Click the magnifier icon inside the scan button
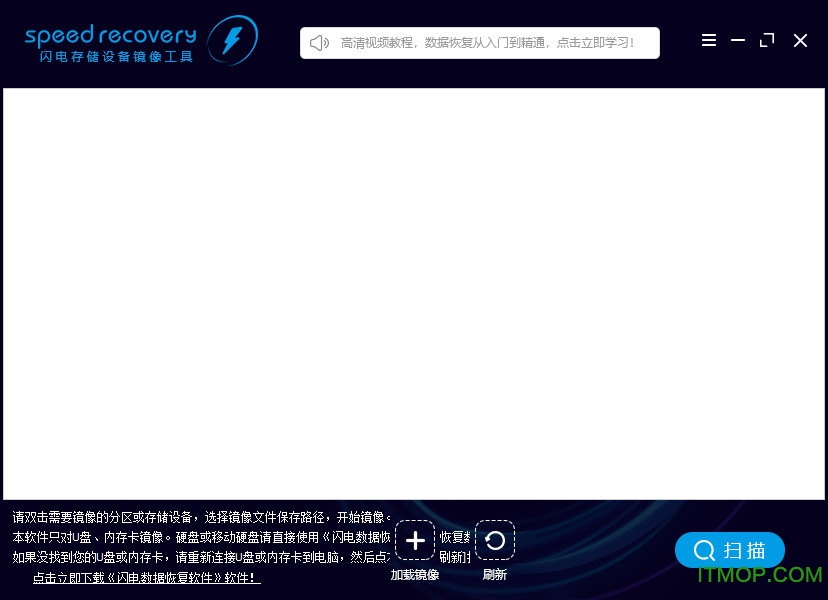828x600 pixels. [706, 550]
